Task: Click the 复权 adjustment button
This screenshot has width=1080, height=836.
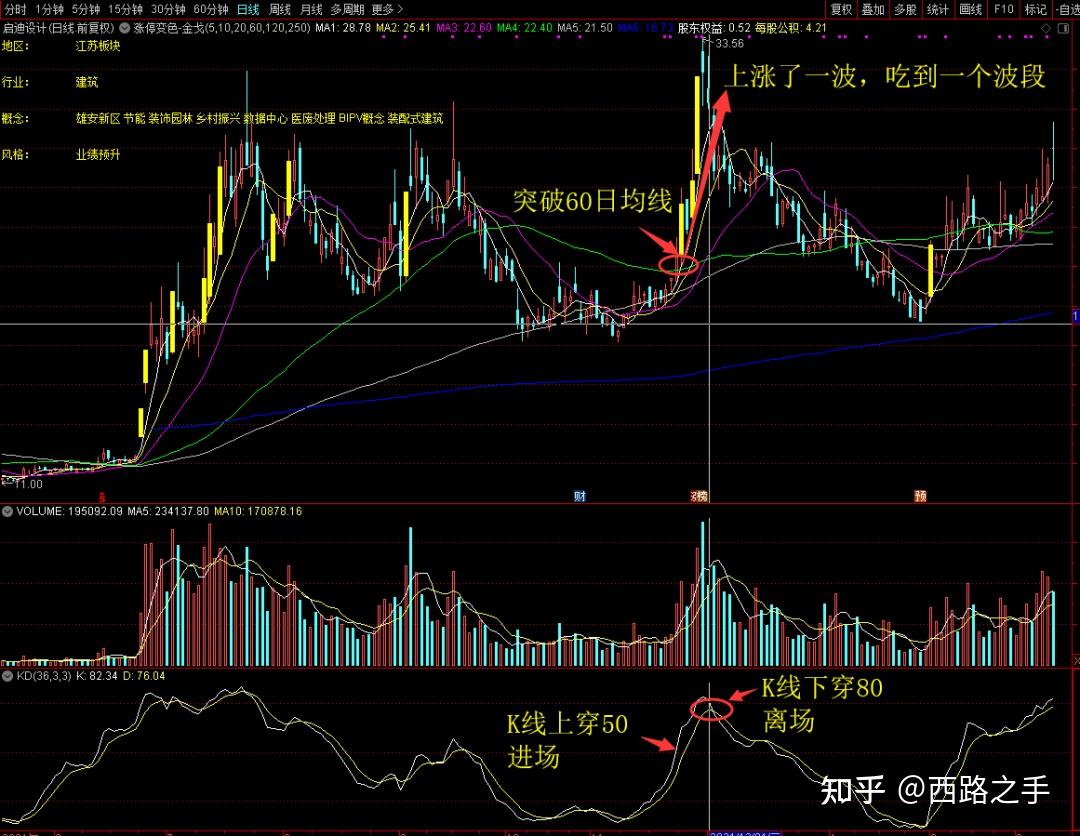Action: [841, 9]
